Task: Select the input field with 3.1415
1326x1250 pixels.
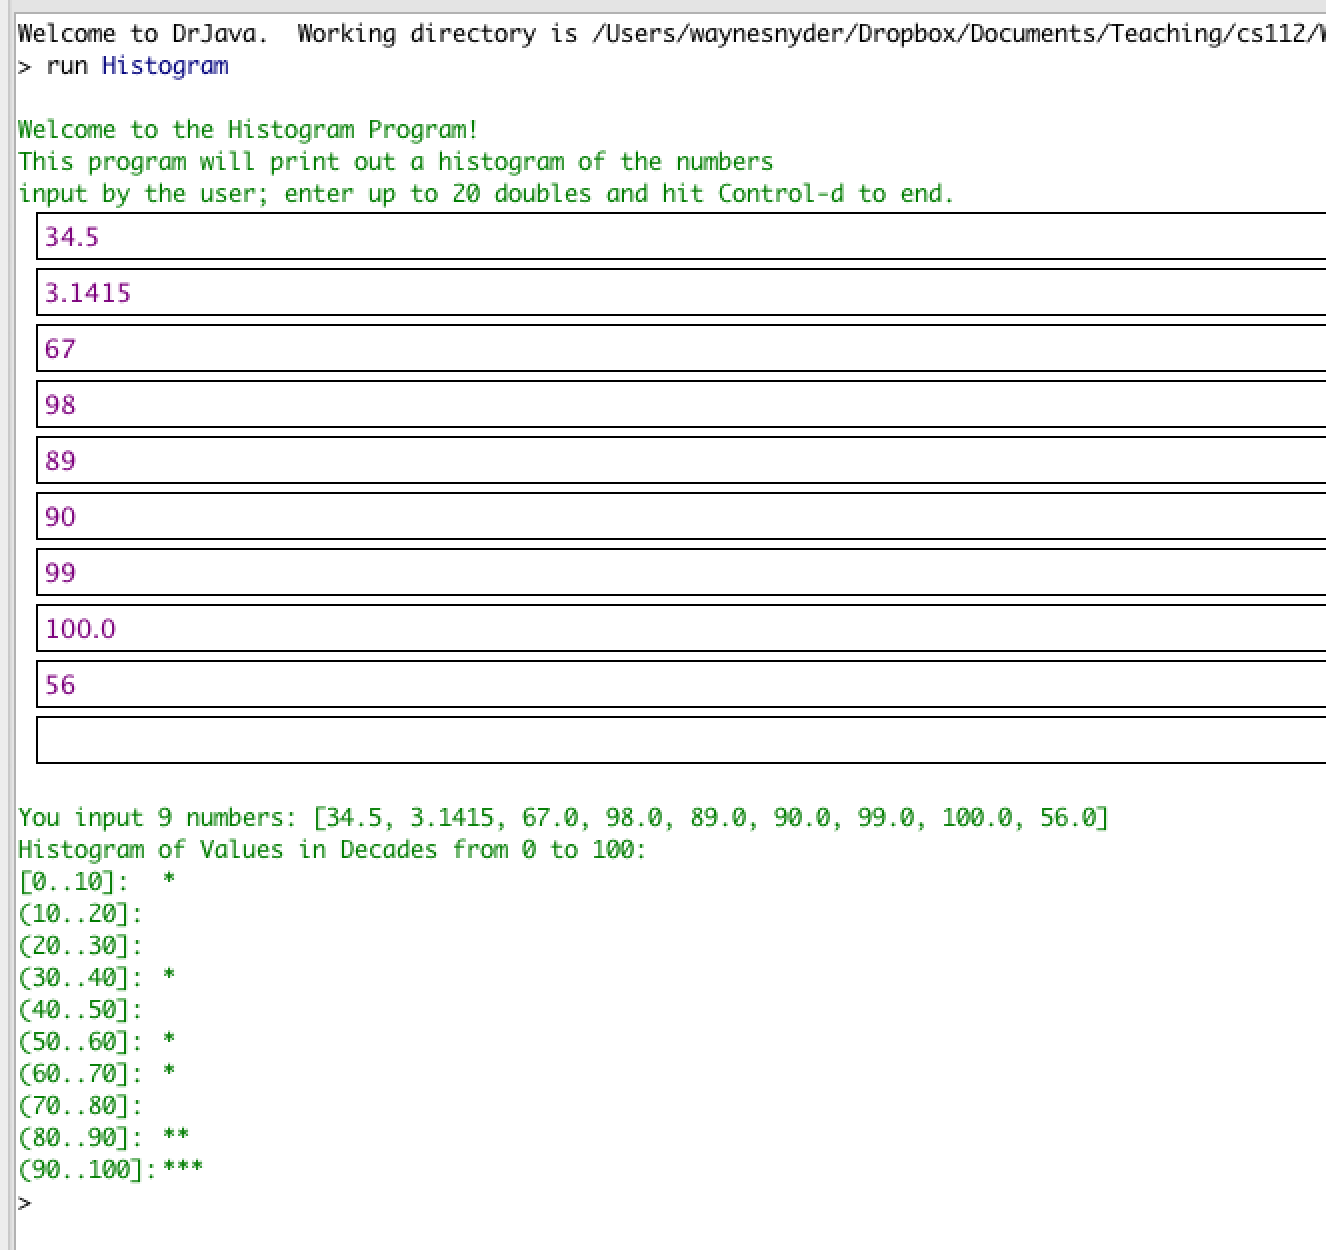Action: 680,293
